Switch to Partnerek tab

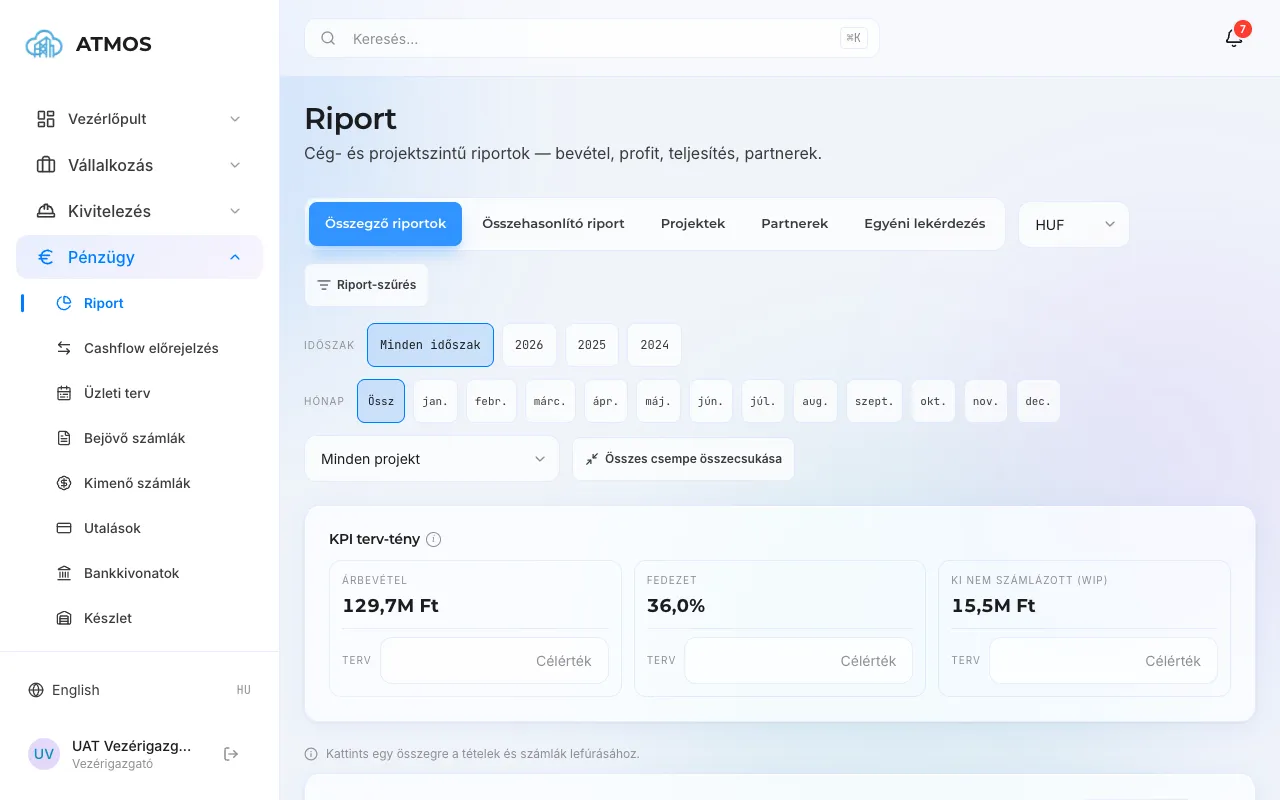[x=795, y=224]
